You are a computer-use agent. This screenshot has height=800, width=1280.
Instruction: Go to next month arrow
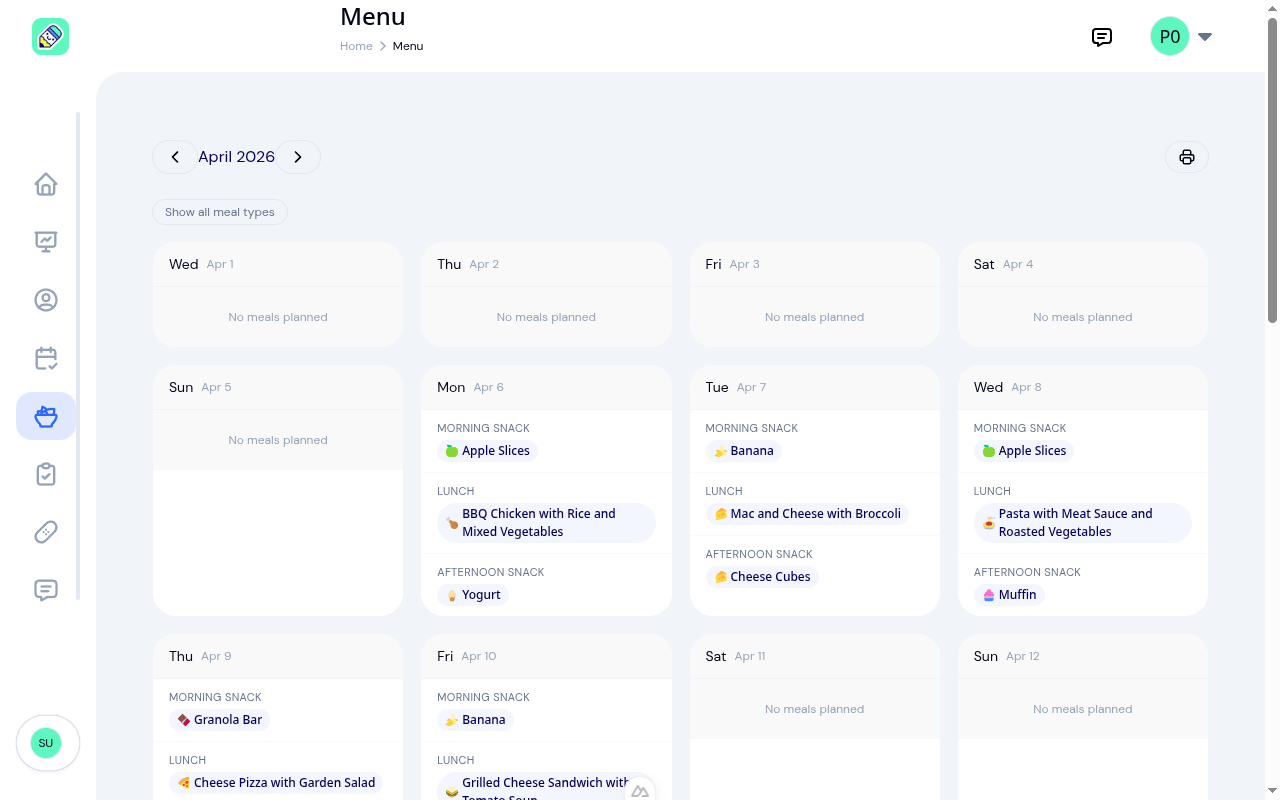pos(298,157)
